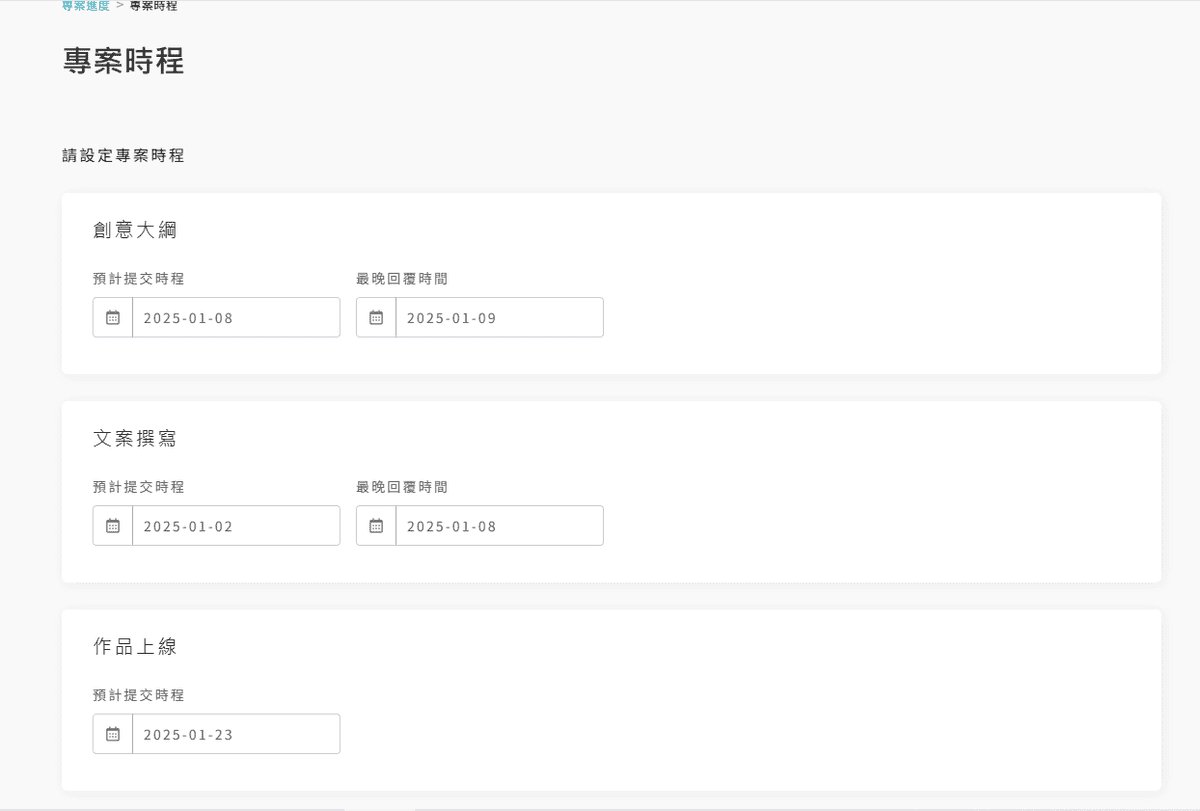Open calendar icon for 創意大綱 預計提交時程
Viewport: 1200px width, 811px height.
pyautogui.click(x=113, y=318)
